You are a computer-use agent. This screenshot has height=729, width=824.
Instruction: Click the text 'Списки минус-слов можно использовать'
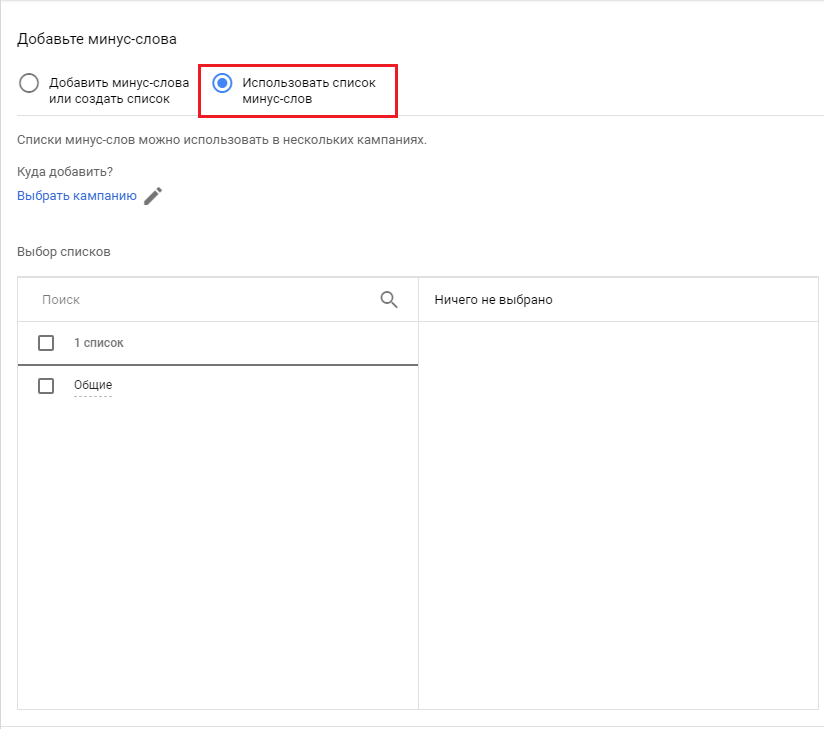pyautogui.click(x=143, y=140)
